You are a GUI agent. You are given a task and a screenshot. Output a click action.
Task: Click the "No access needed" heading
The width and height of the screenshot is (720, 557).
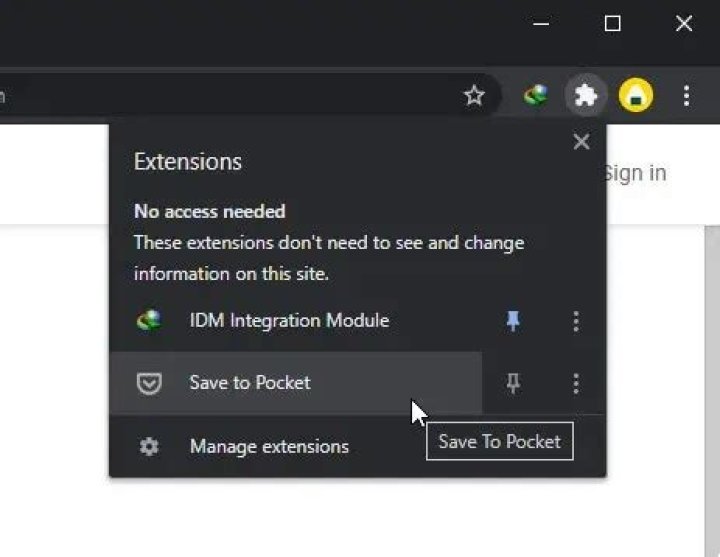click(210, 212)
